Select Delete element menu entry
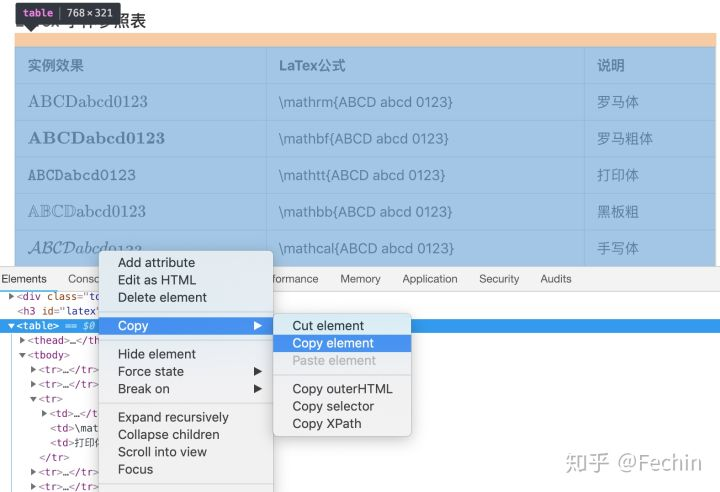Screen dimensions: 720x492 point(186,297)
